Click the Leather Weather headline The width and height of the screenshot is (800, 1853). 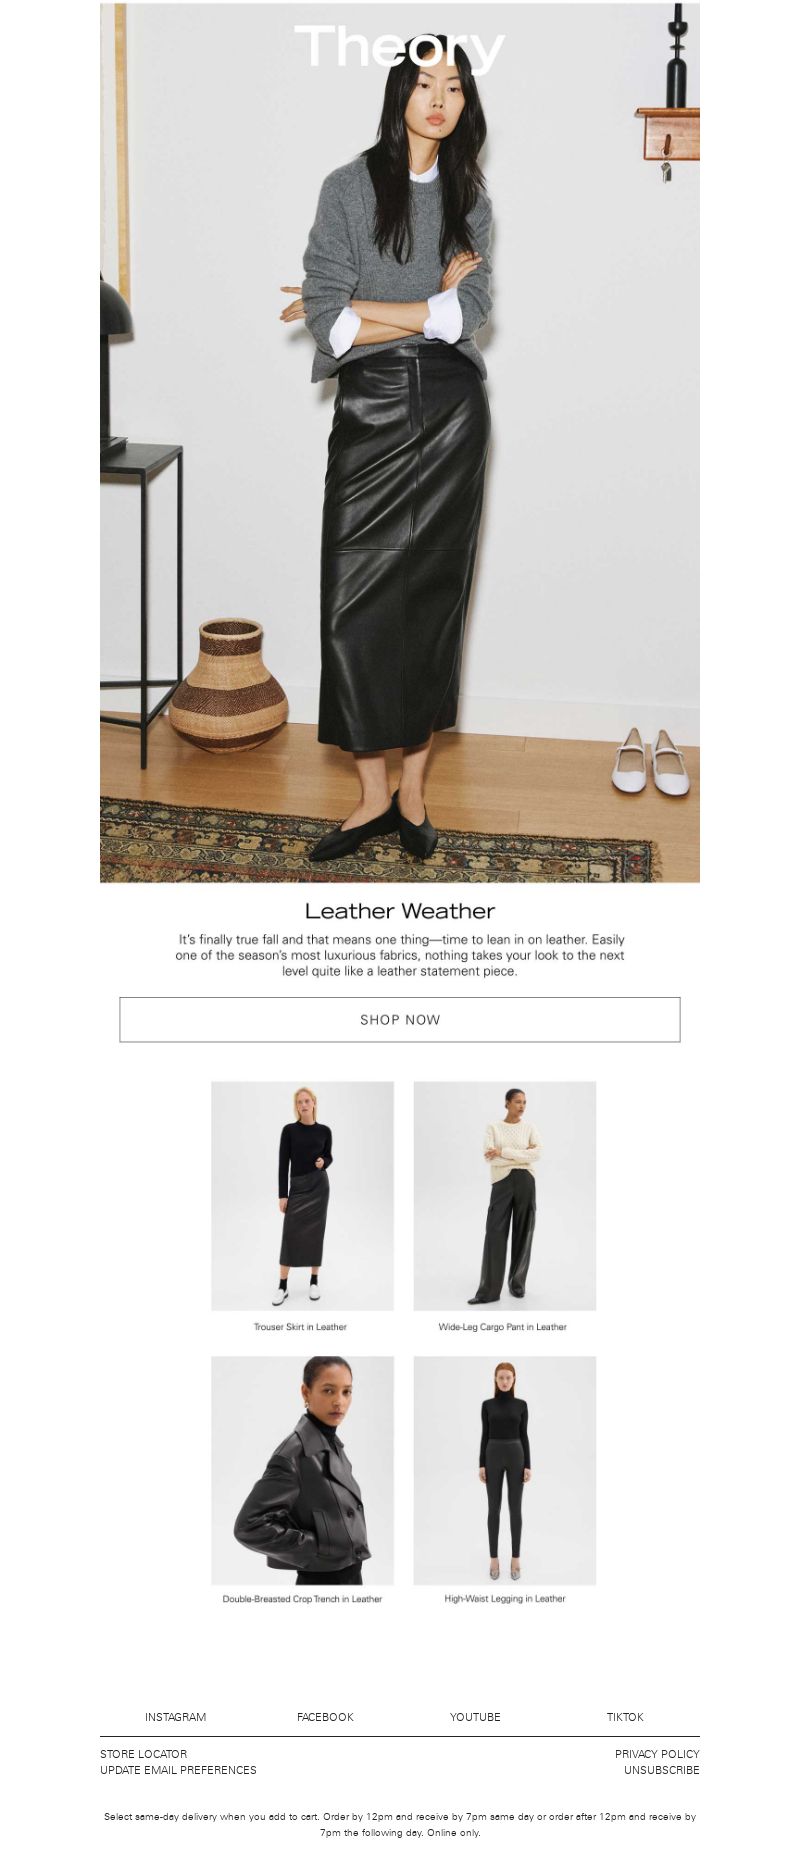[400, 911]
